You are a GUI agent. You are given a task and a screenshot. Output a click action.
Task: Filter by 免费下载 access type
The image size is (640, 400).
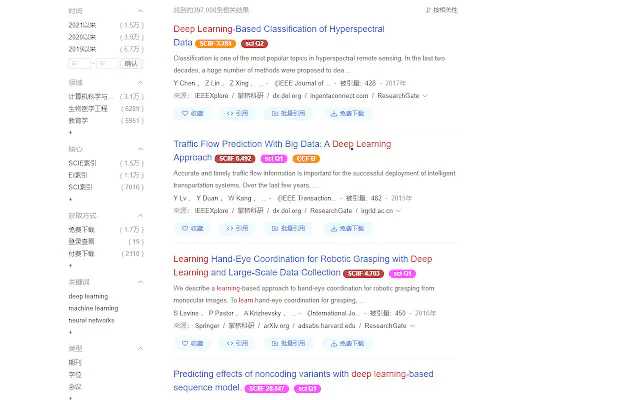82,230
